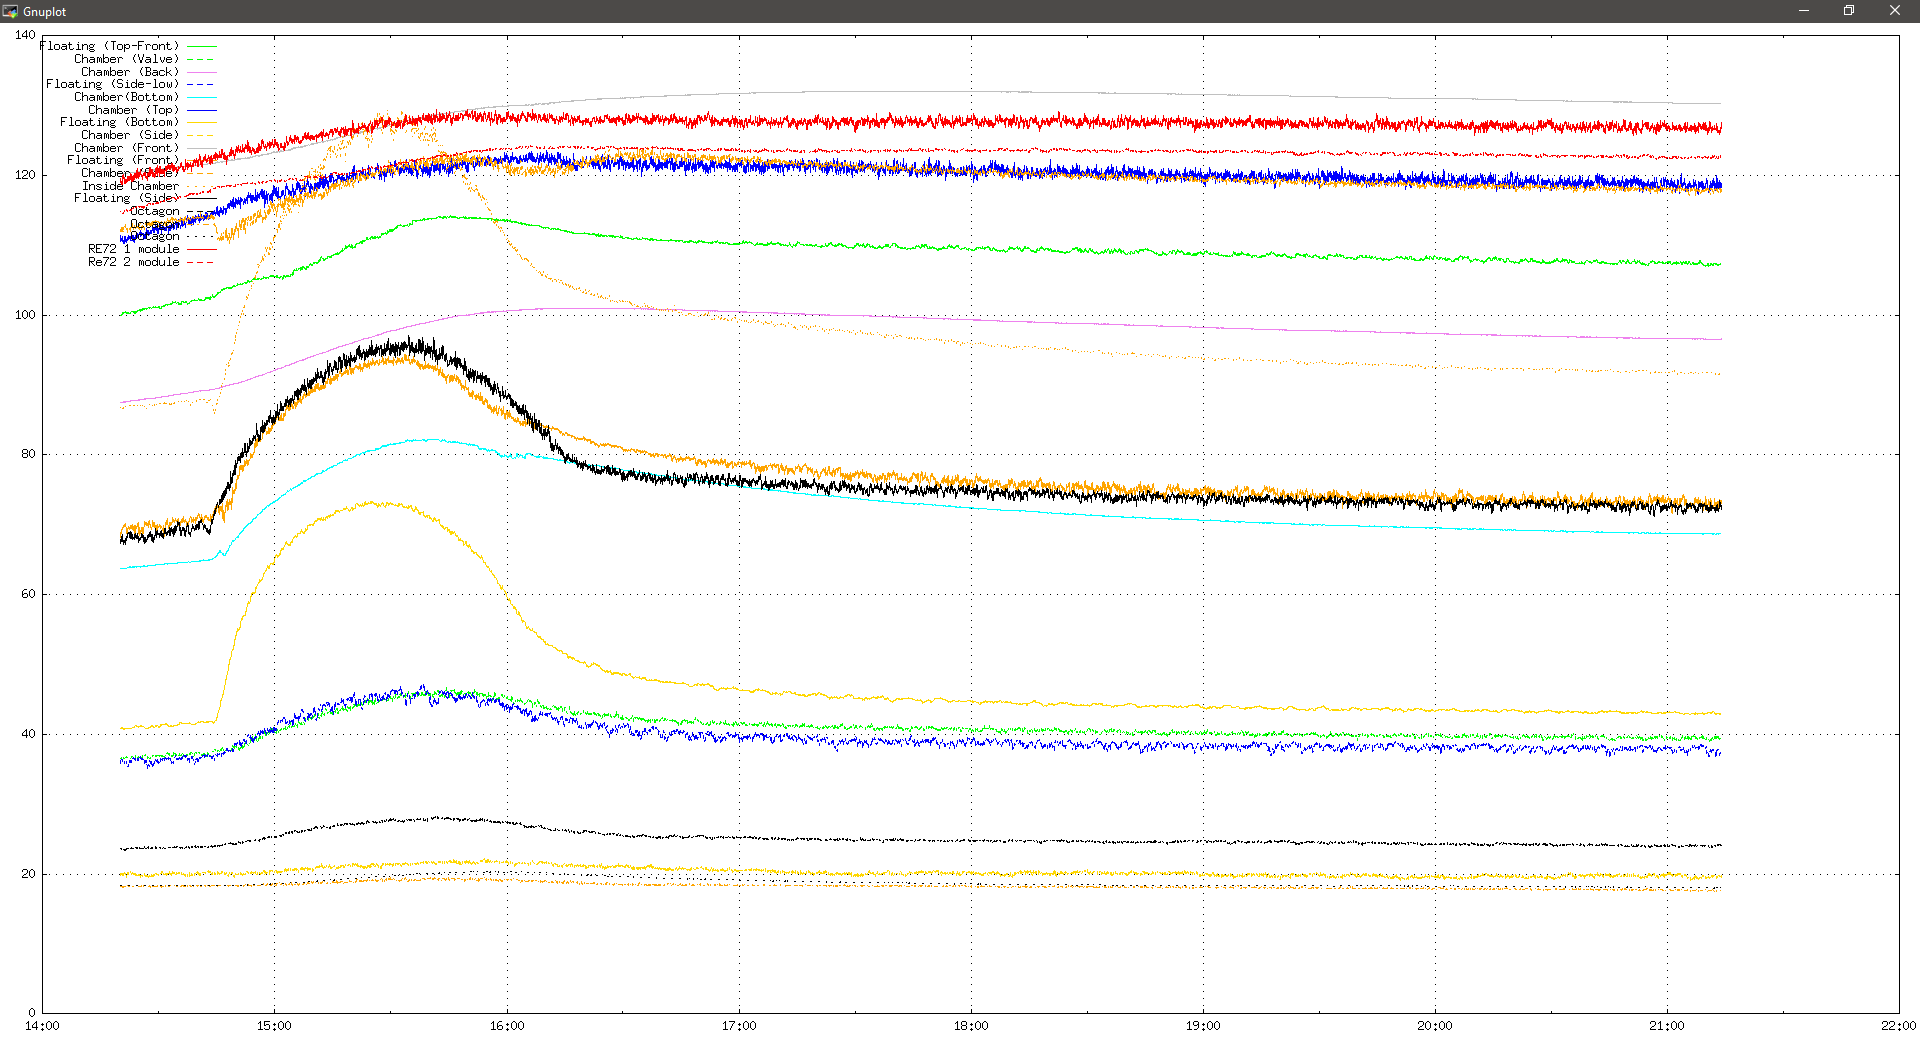Viewport: 1920px width, 1040px height.
Task: Click the 40 y-axis tick label
Action: point(29,734)
